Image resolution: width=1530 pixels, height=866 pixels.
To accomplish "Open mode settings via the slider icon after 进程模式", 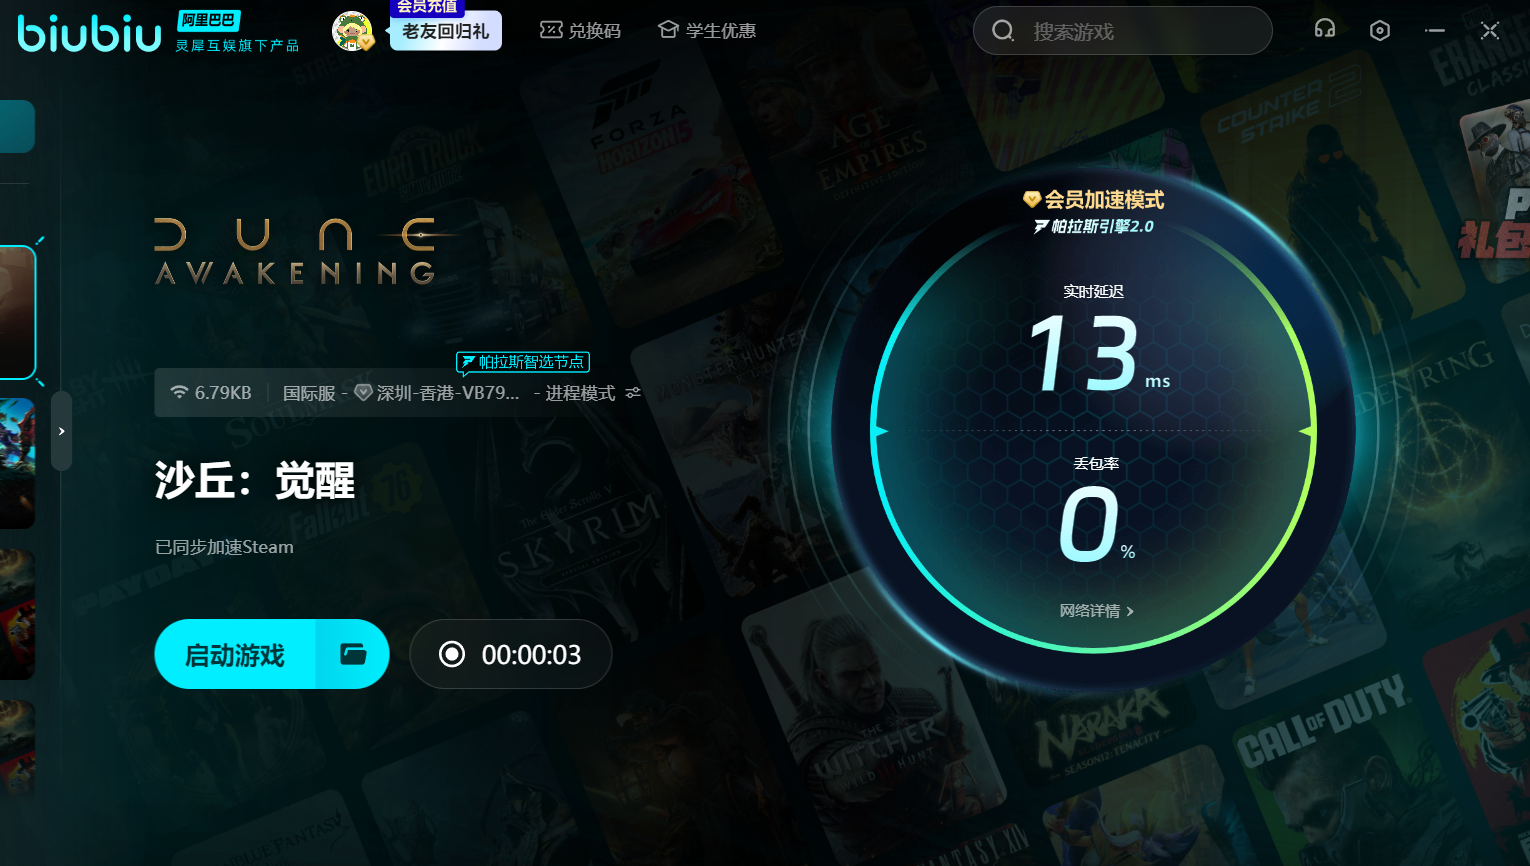I will [633, 393].
